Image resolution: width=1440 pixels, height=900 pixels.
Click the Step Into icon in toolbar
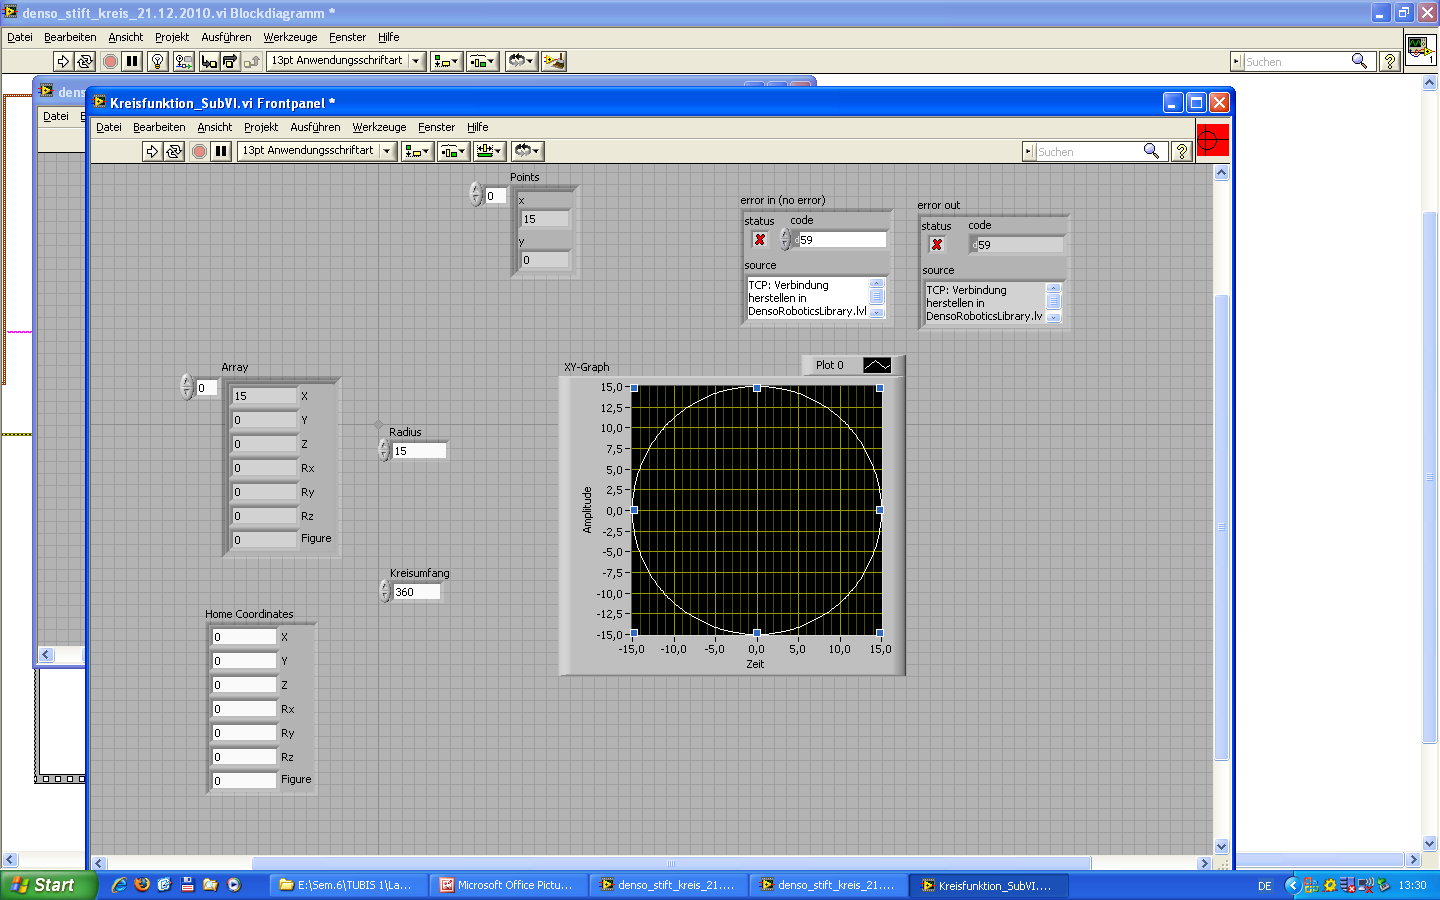point(208,61)
